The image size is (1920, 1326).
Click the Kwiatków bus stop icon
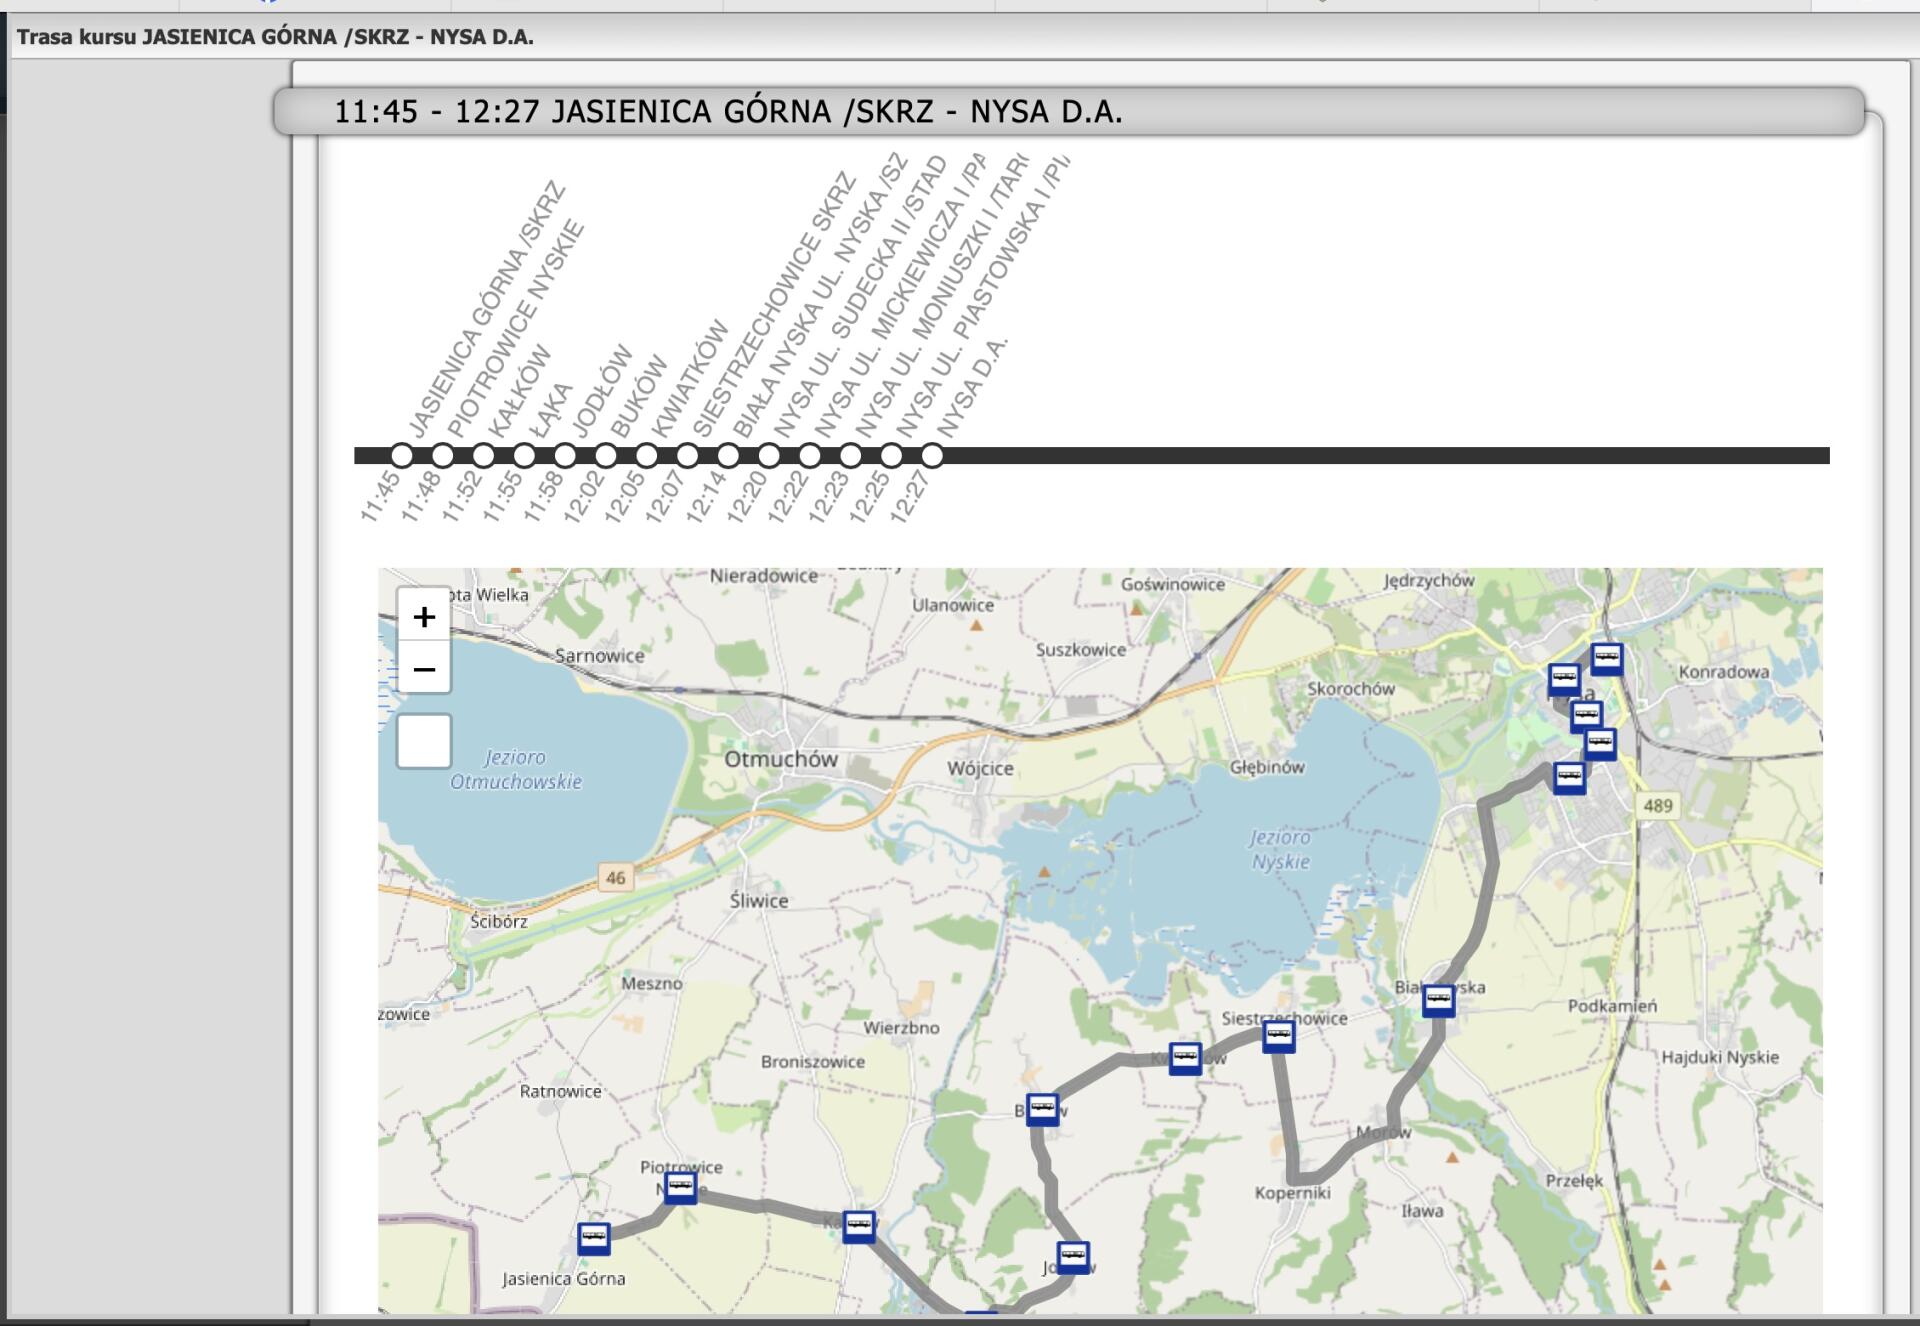coord(1185,1057)
